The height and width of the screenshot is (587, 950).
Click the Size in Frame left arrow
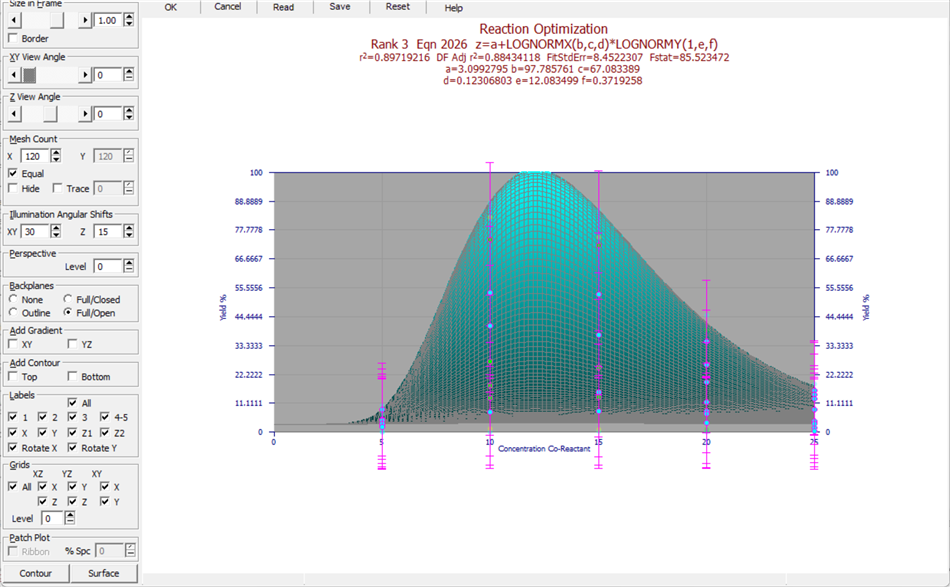click(x=14, y=20)
